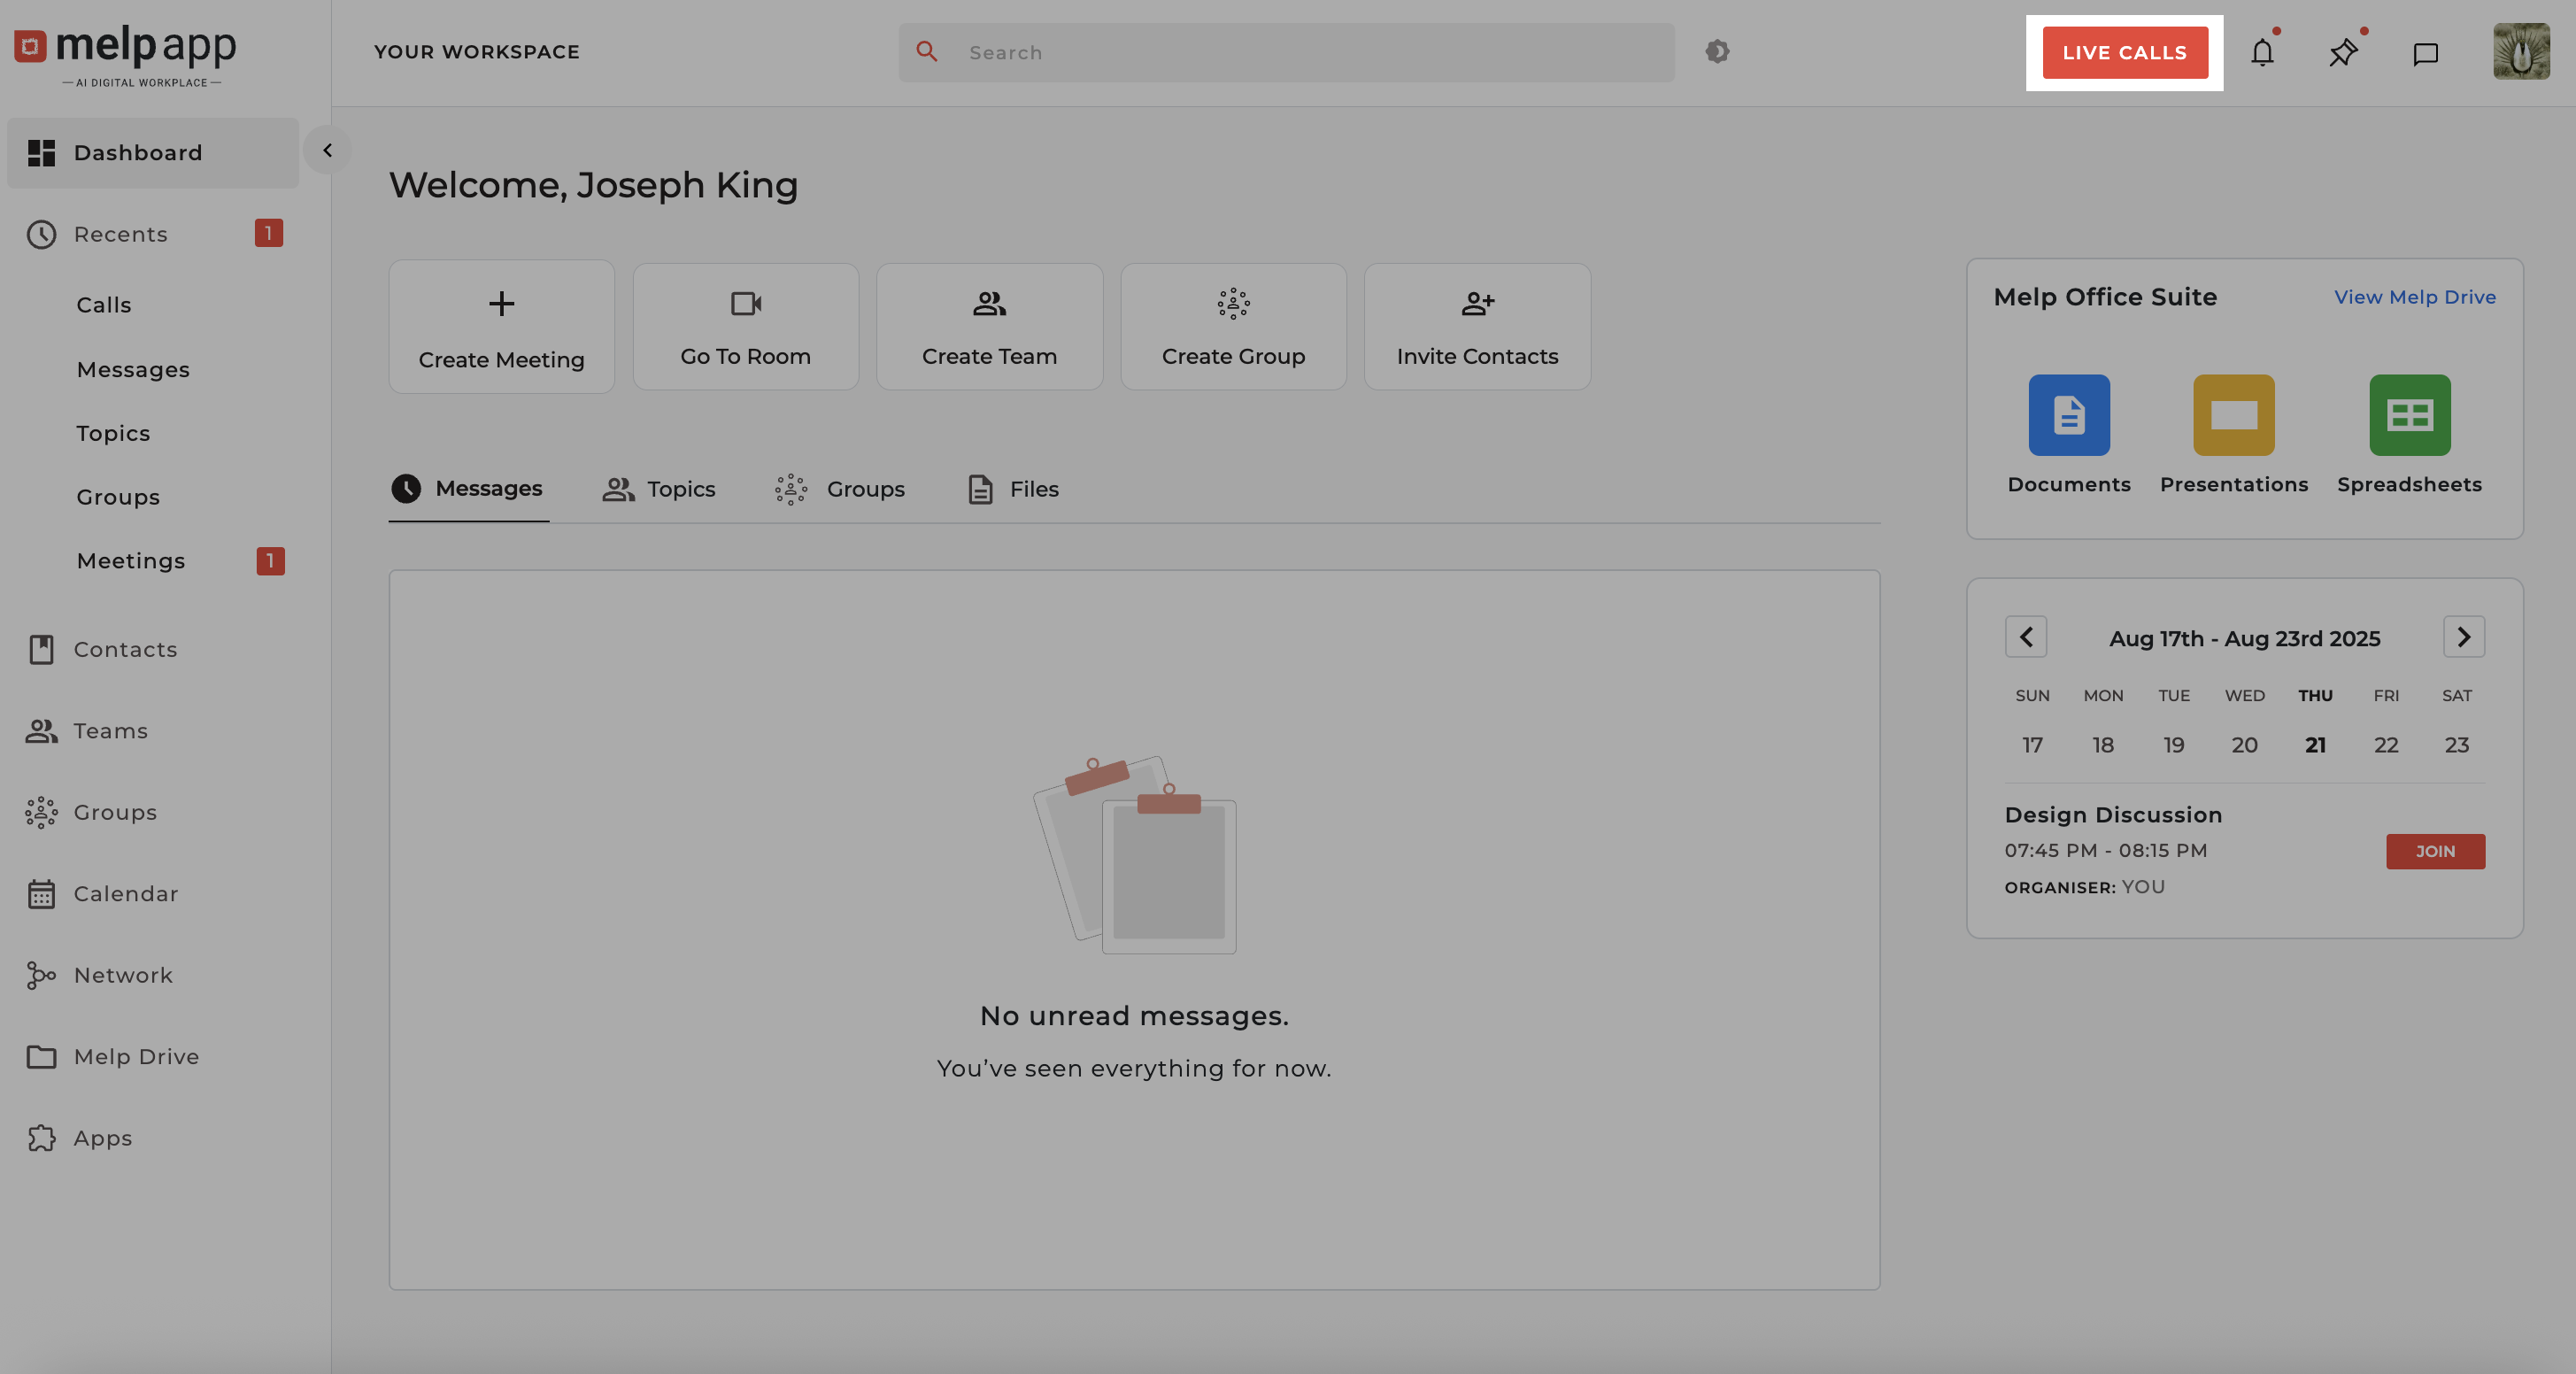Open Documents in Melp Office Suite
Screen dimensions: 2576x1374
[2069, 415]
